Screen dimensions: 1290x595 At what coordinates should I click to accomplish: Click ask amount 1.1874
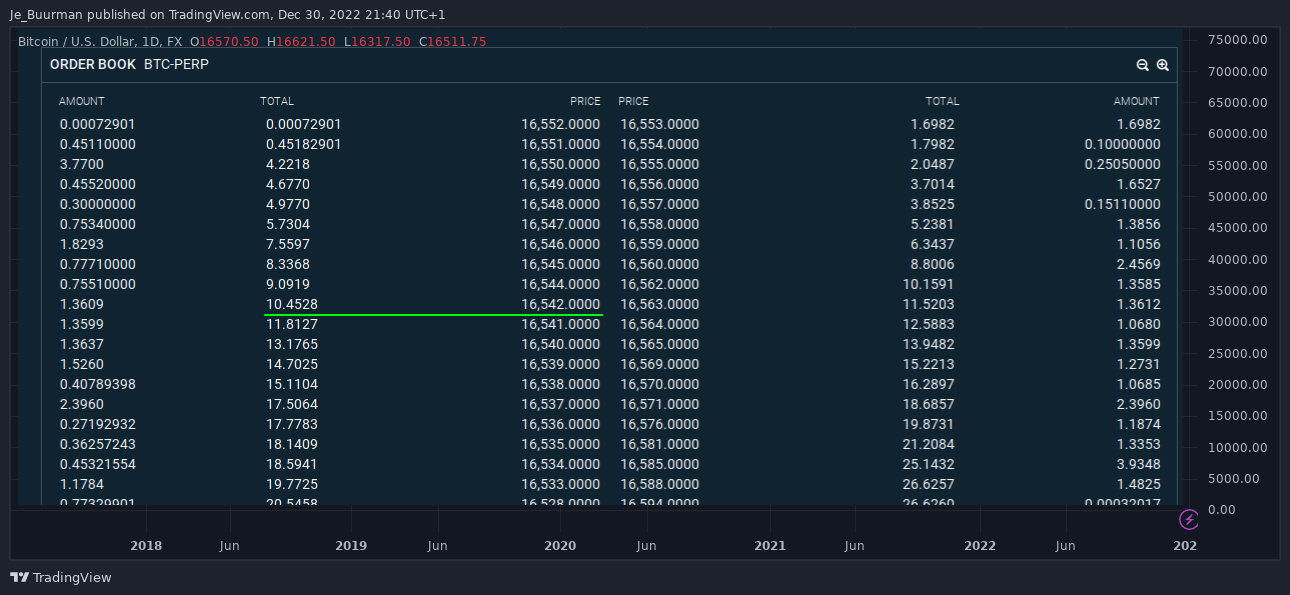point(1139,424)
